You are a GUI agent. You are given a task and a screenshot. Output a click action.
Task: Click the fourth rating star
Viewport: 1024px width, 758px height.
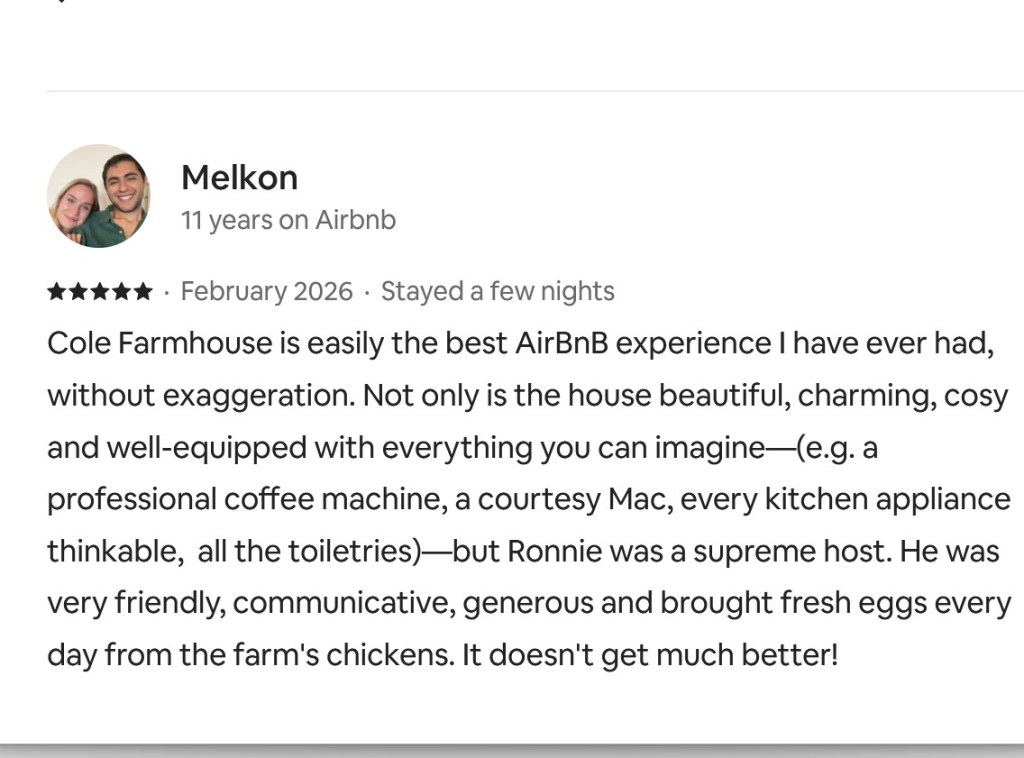tap(122, 292)
